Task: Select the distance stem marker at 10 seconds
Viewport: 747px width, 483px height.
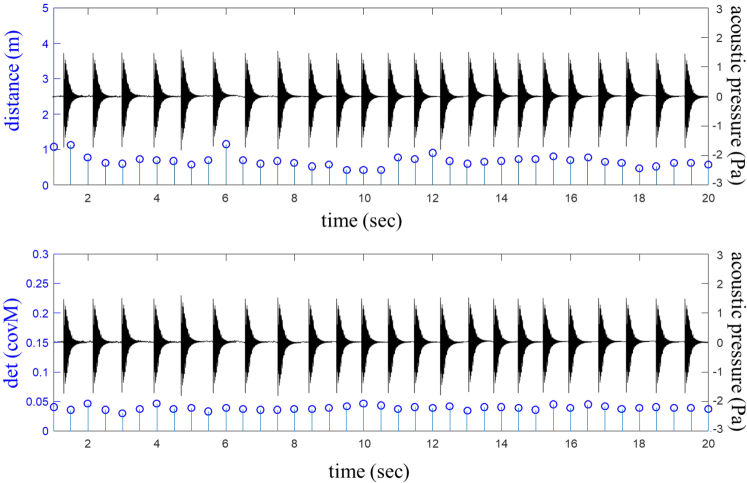Action: [x=363, y=170]
